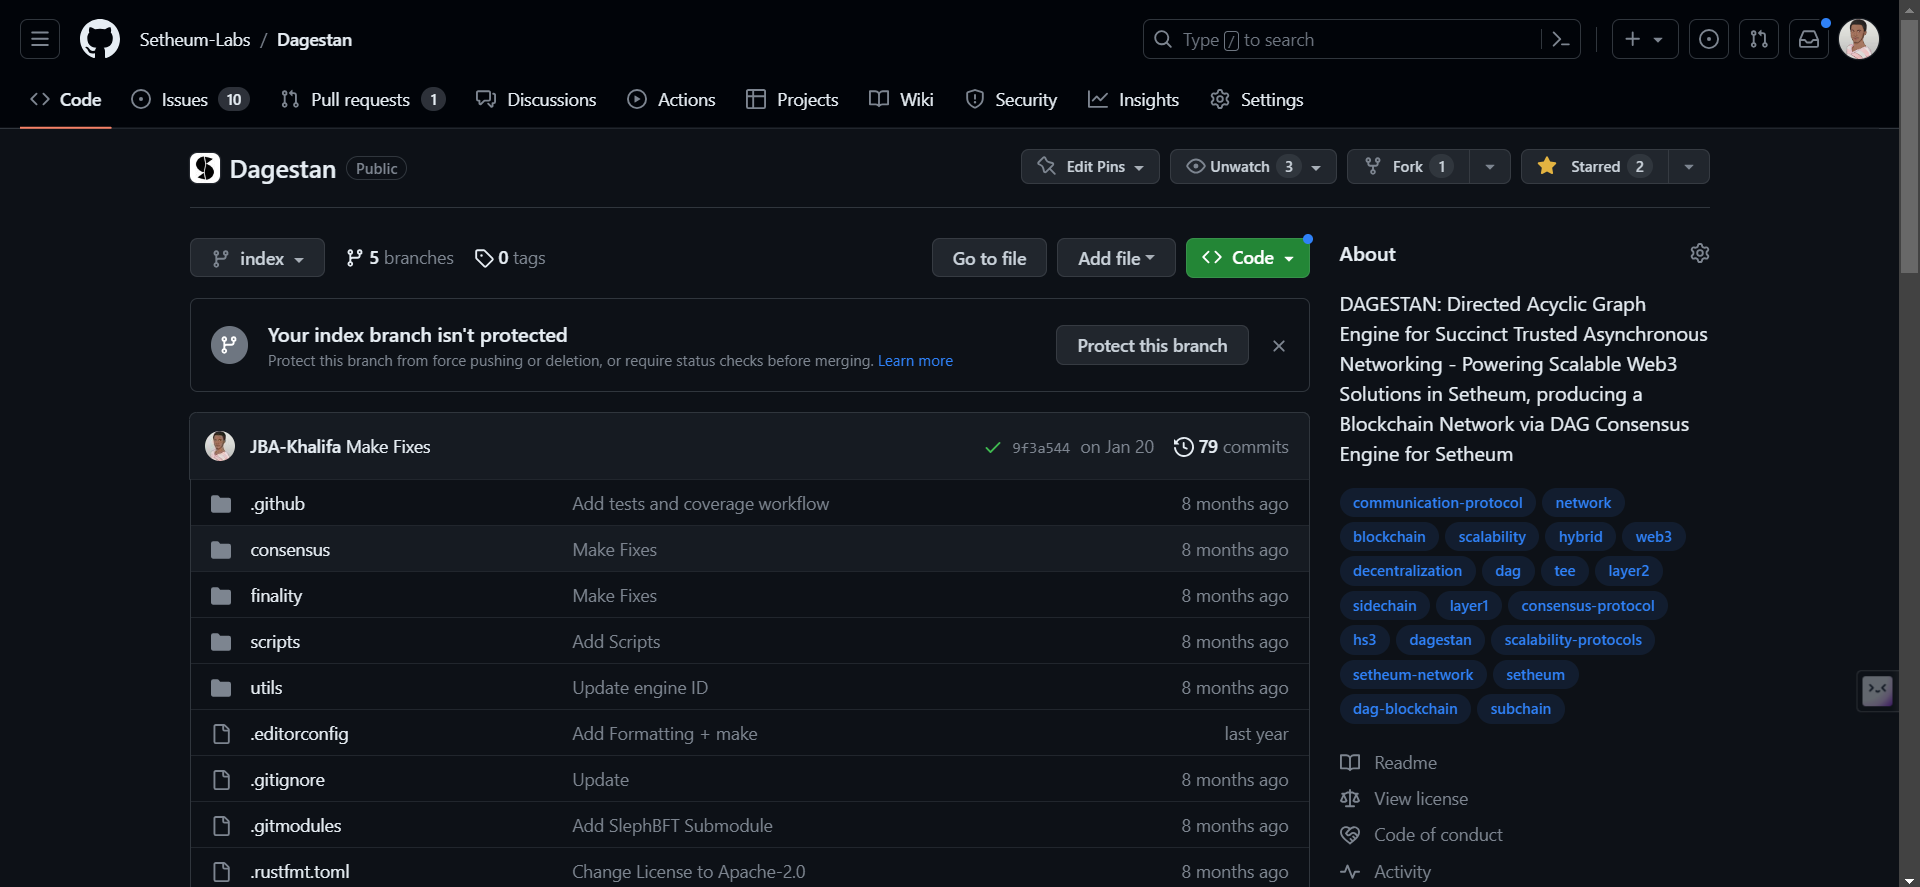The image size is (1920, 887).
Task: Open the Insights tab
Action: (1133, 99)
